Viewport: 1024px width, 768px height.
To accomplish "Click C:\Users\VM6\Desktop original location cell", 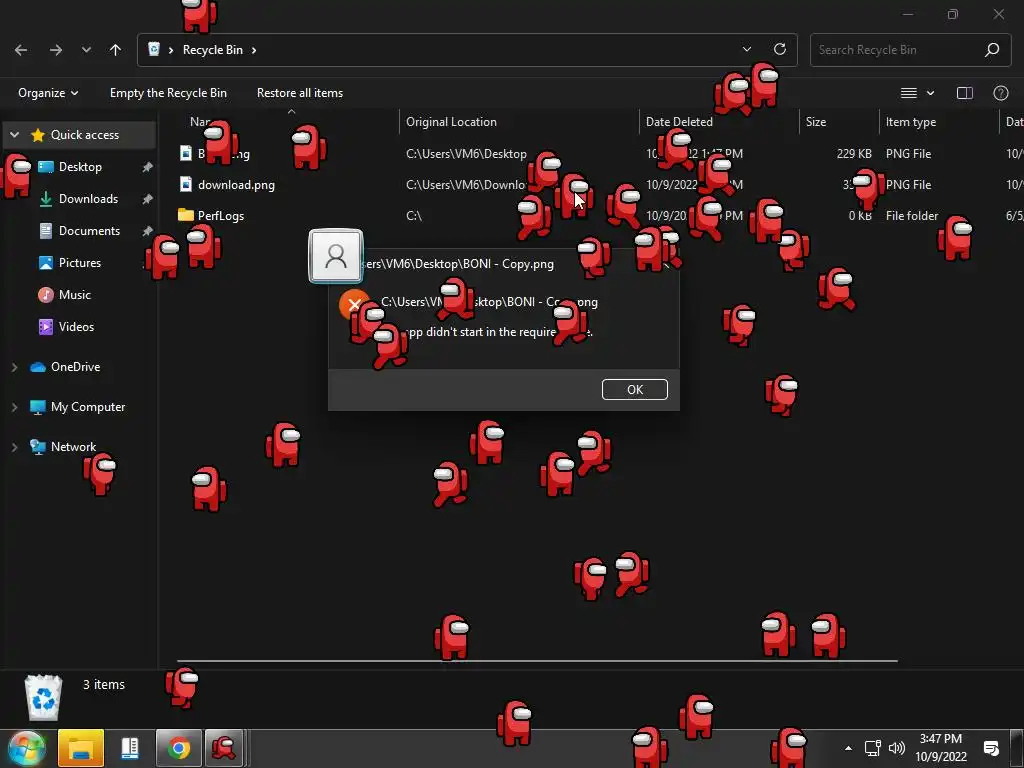I will [466, 154].
